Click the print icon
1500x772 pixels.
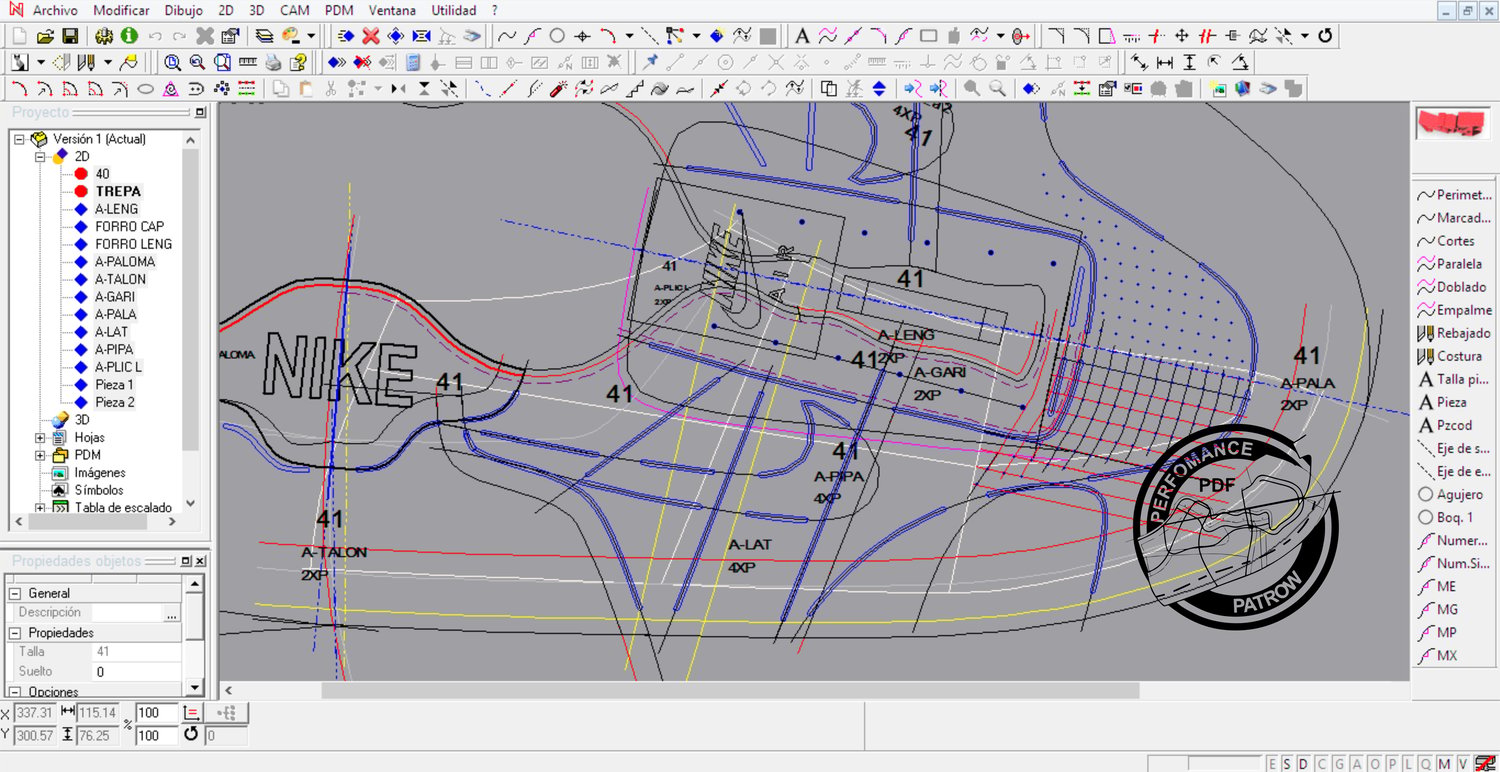(x=273, y=62)
